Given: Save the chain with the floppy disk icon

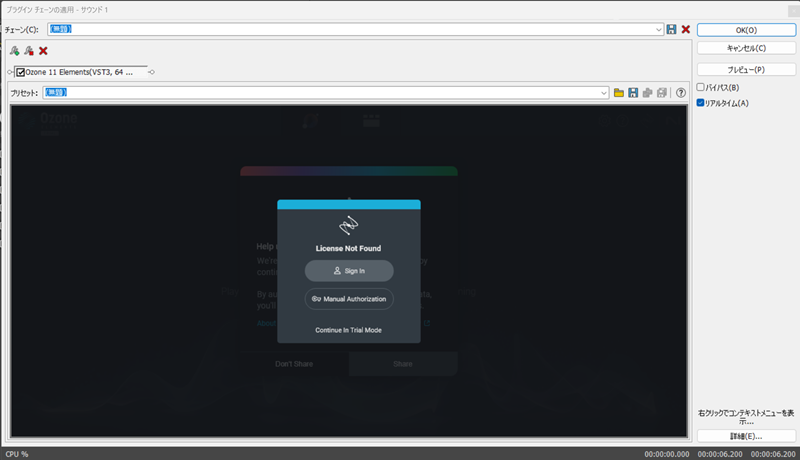Looking at the screenshot, I should (x=671, y=30).
